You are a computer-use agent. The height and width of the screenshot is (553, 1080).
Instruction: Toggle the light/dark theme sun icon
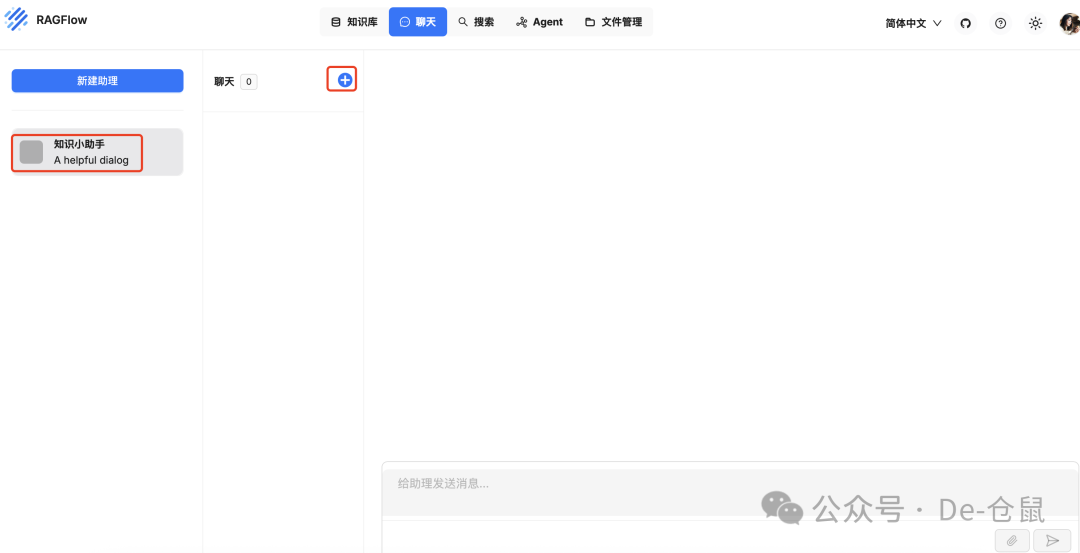point(1035,23)
